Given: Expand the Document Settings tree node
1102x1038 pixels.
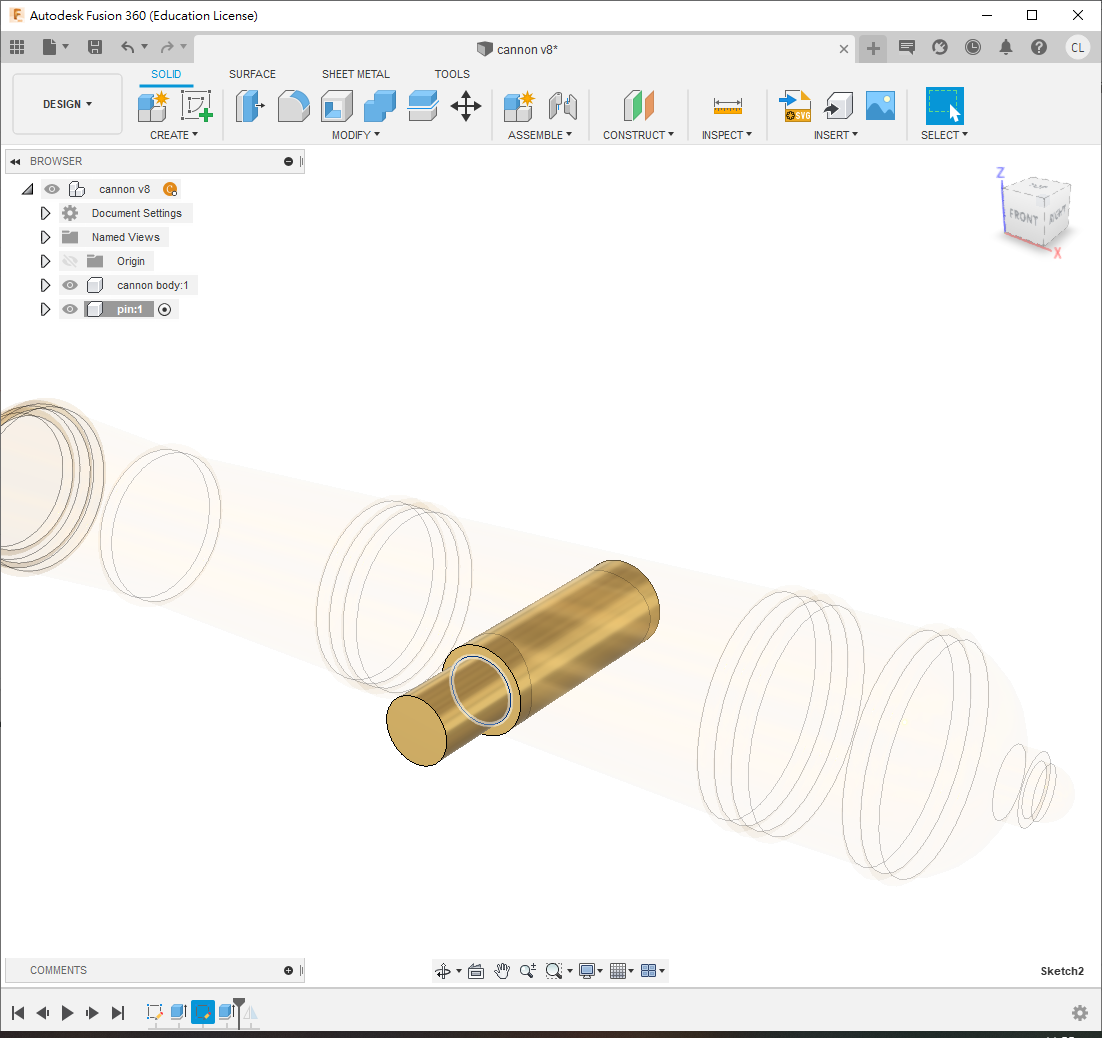Looking at the screenshot, I should 45,213.
